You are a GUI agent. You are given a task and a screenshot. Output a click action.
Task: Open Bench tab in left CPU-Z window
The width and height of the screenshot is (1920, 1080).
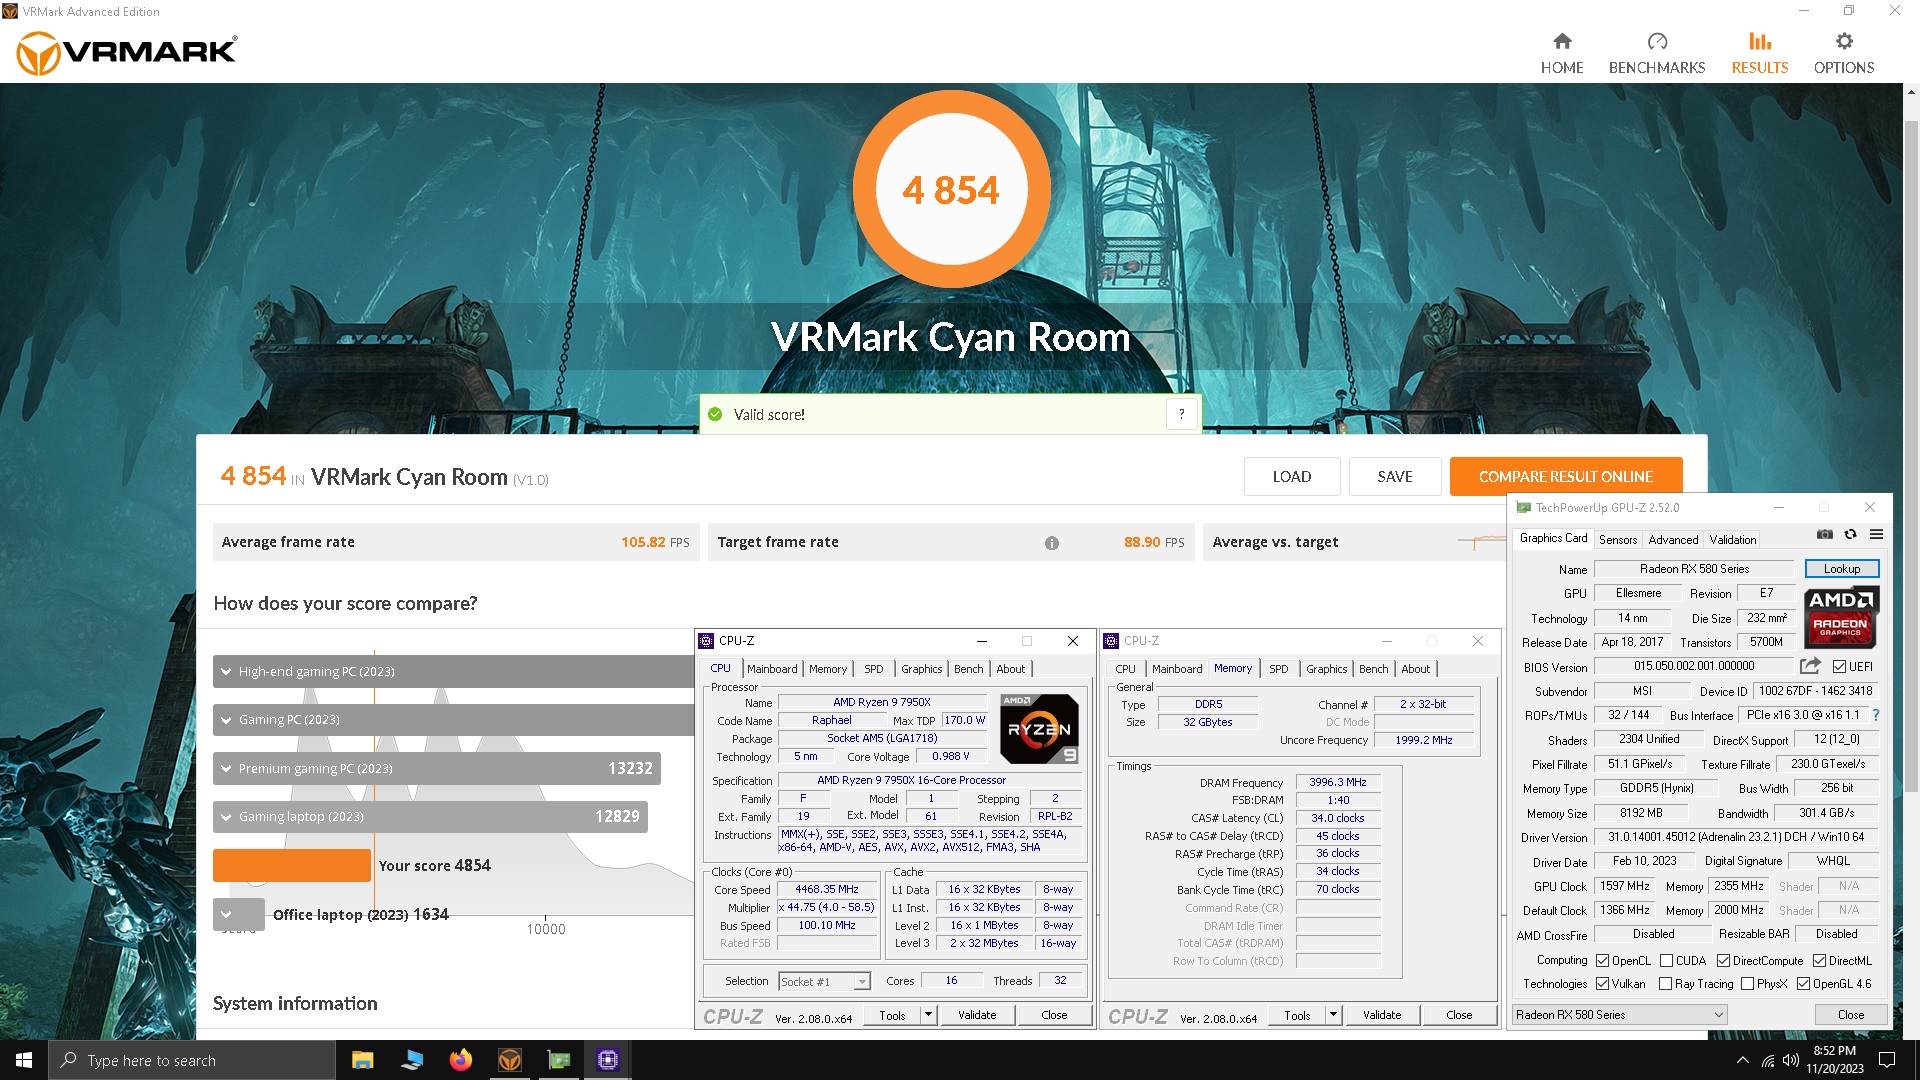tap(968, 669)
